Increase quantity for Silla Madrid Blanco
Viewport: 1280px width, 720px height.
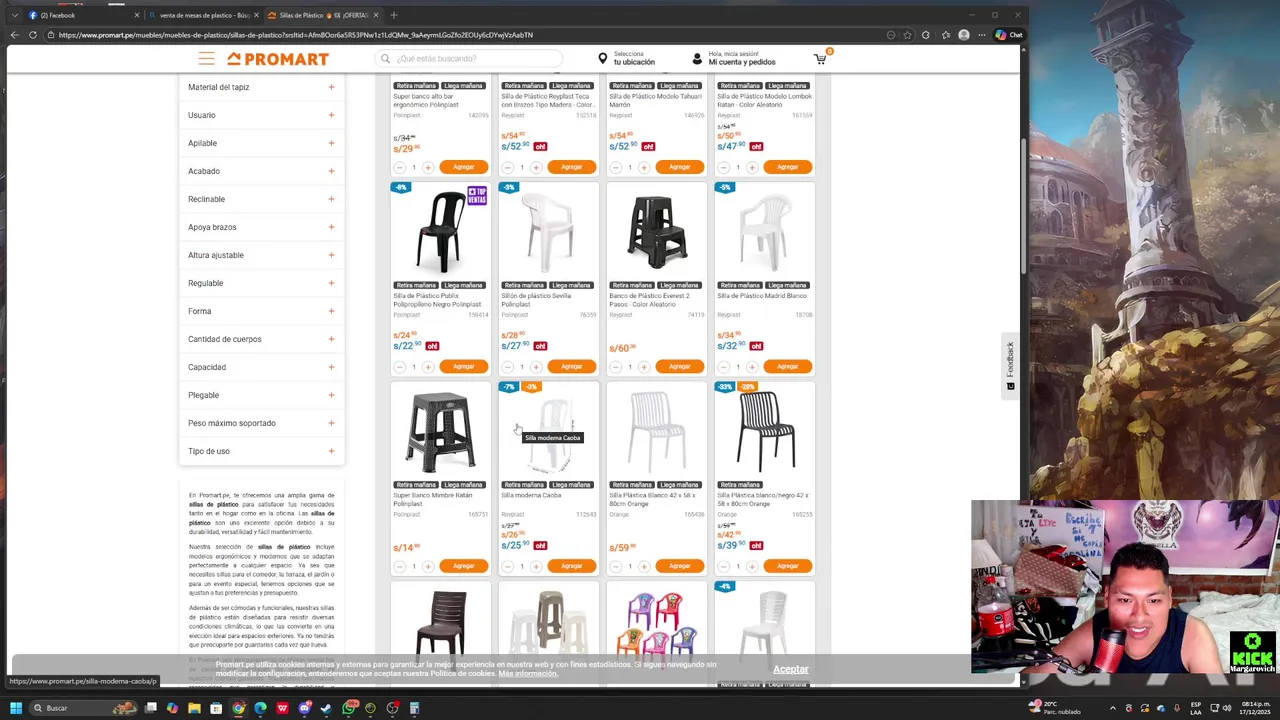(752, 366)
